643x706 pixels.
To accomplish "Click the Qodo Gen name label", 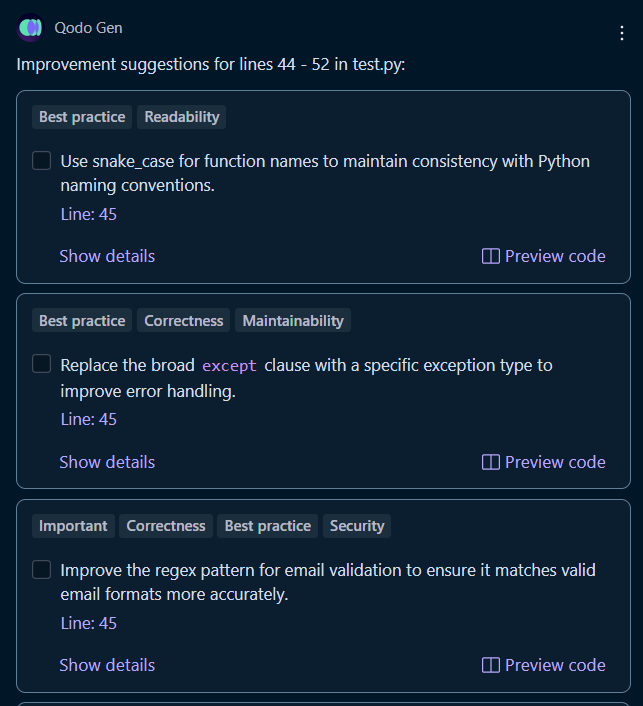I will pyautogui.click(x=88, y=28).
